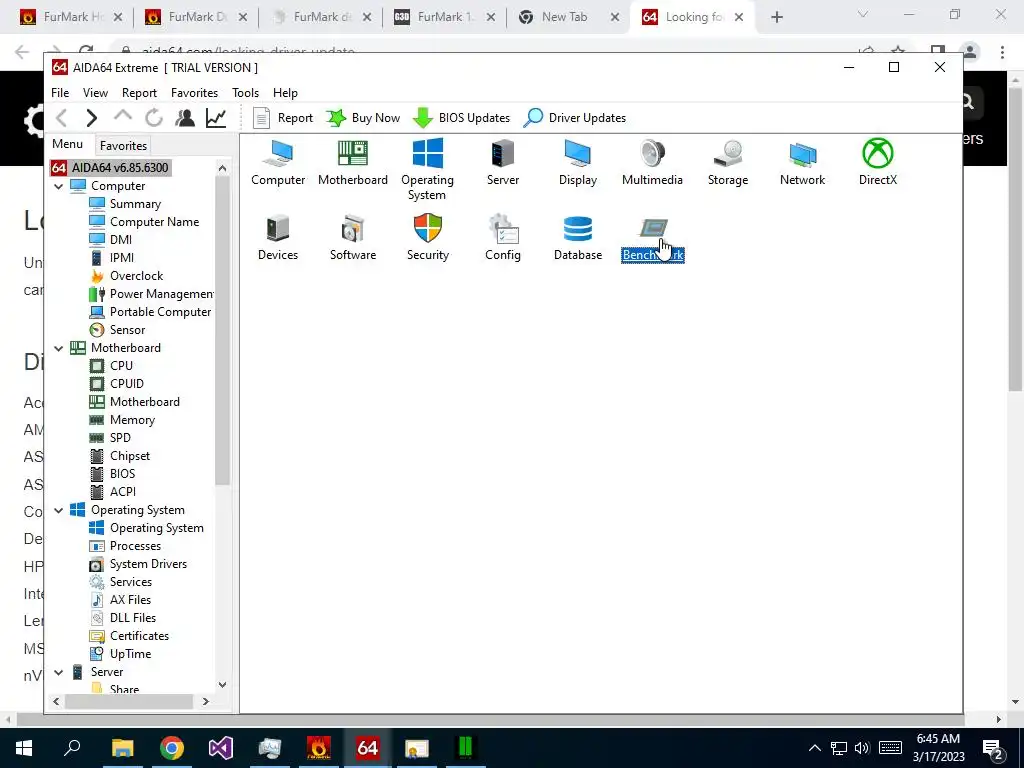
Task: Click the Refresh toolbar icon
Action: point(154,118)
